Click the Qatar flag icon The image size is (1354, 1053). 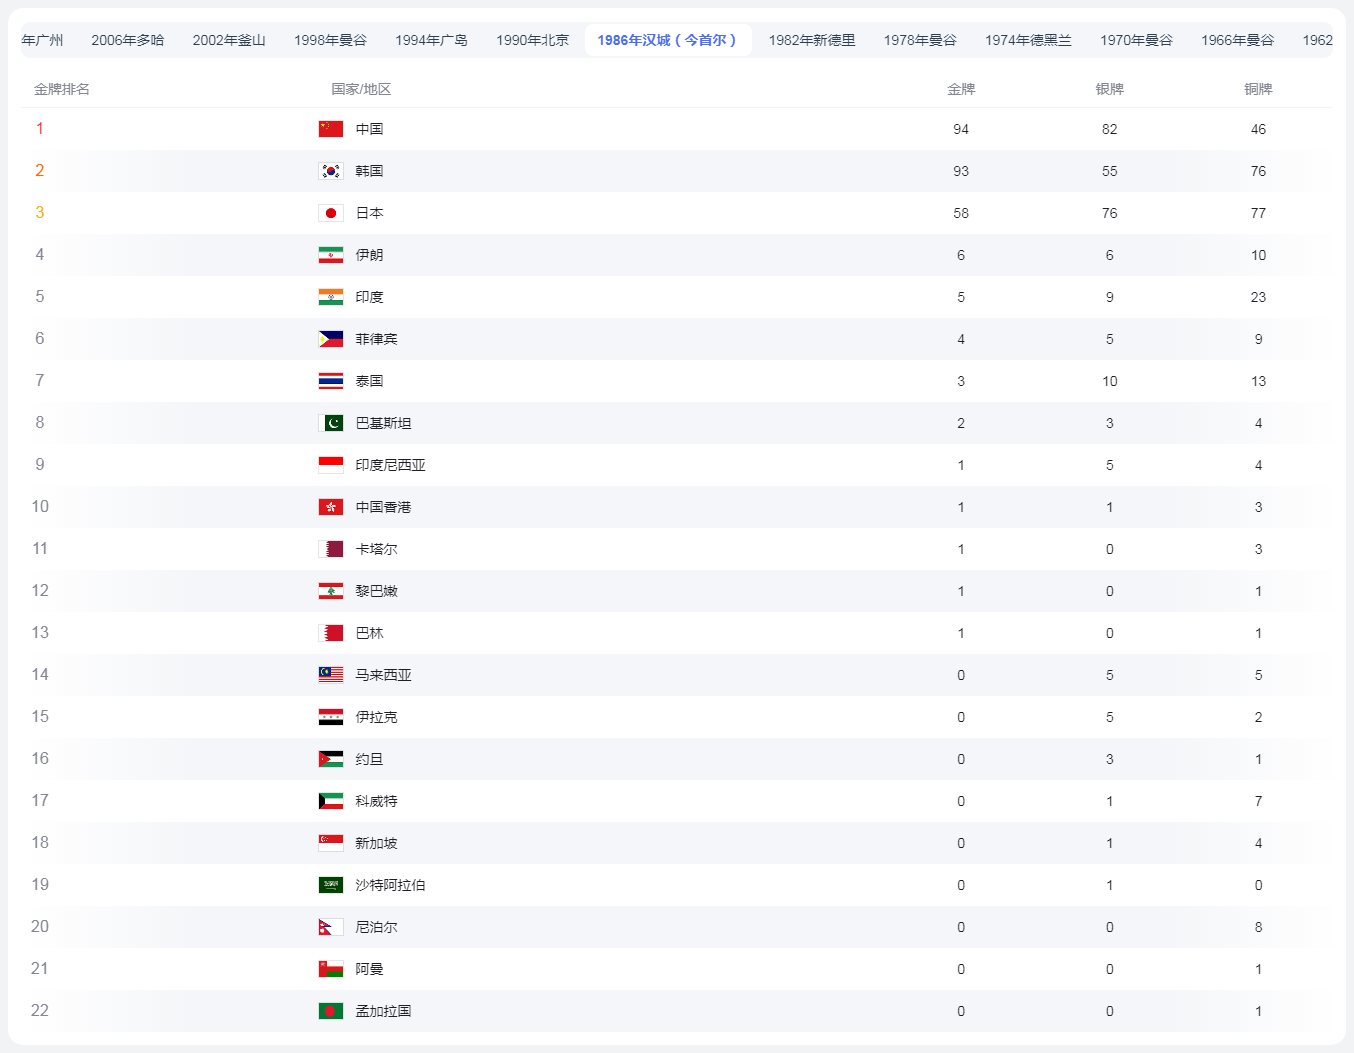[x=331, y=549]
